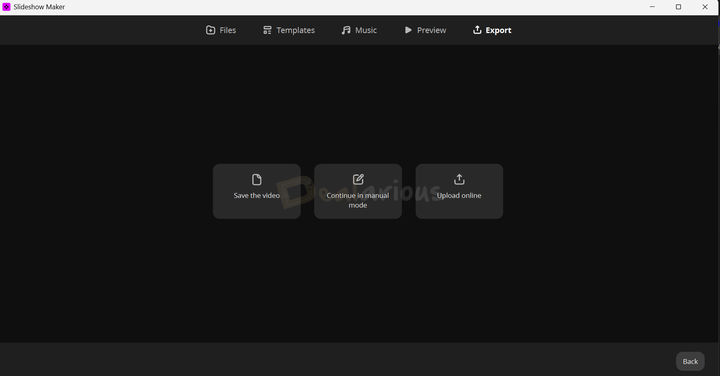This screenshot has height=376, width=720.
Task: Select the Export tab
Action: 492,30
